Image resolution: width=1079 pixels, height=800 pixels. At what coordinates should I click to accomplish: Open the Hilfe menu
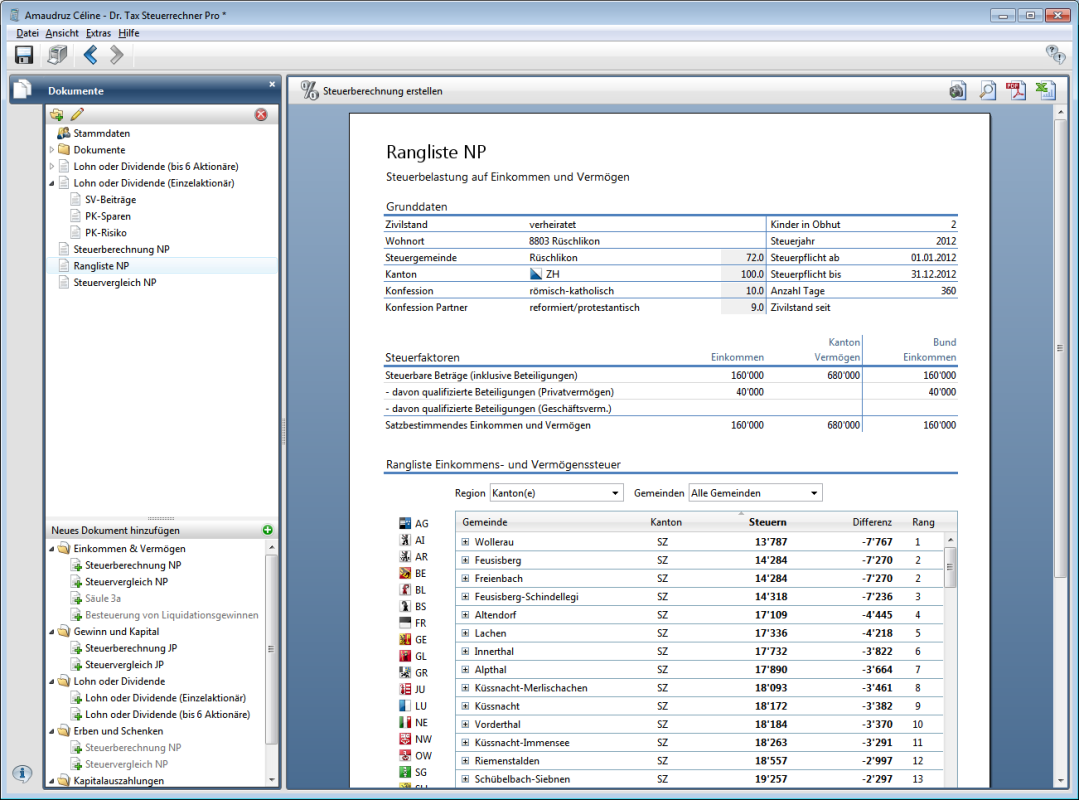pos(129,33)
